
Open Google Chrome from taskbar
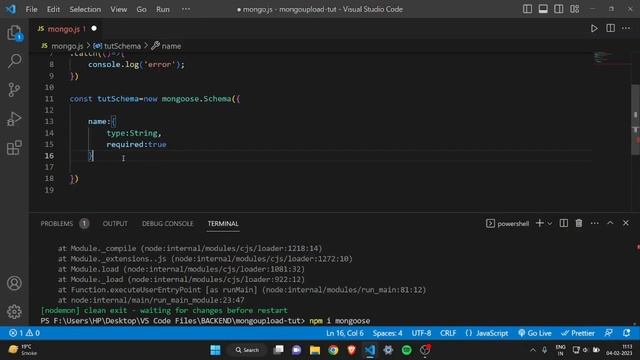pos(333,350)
